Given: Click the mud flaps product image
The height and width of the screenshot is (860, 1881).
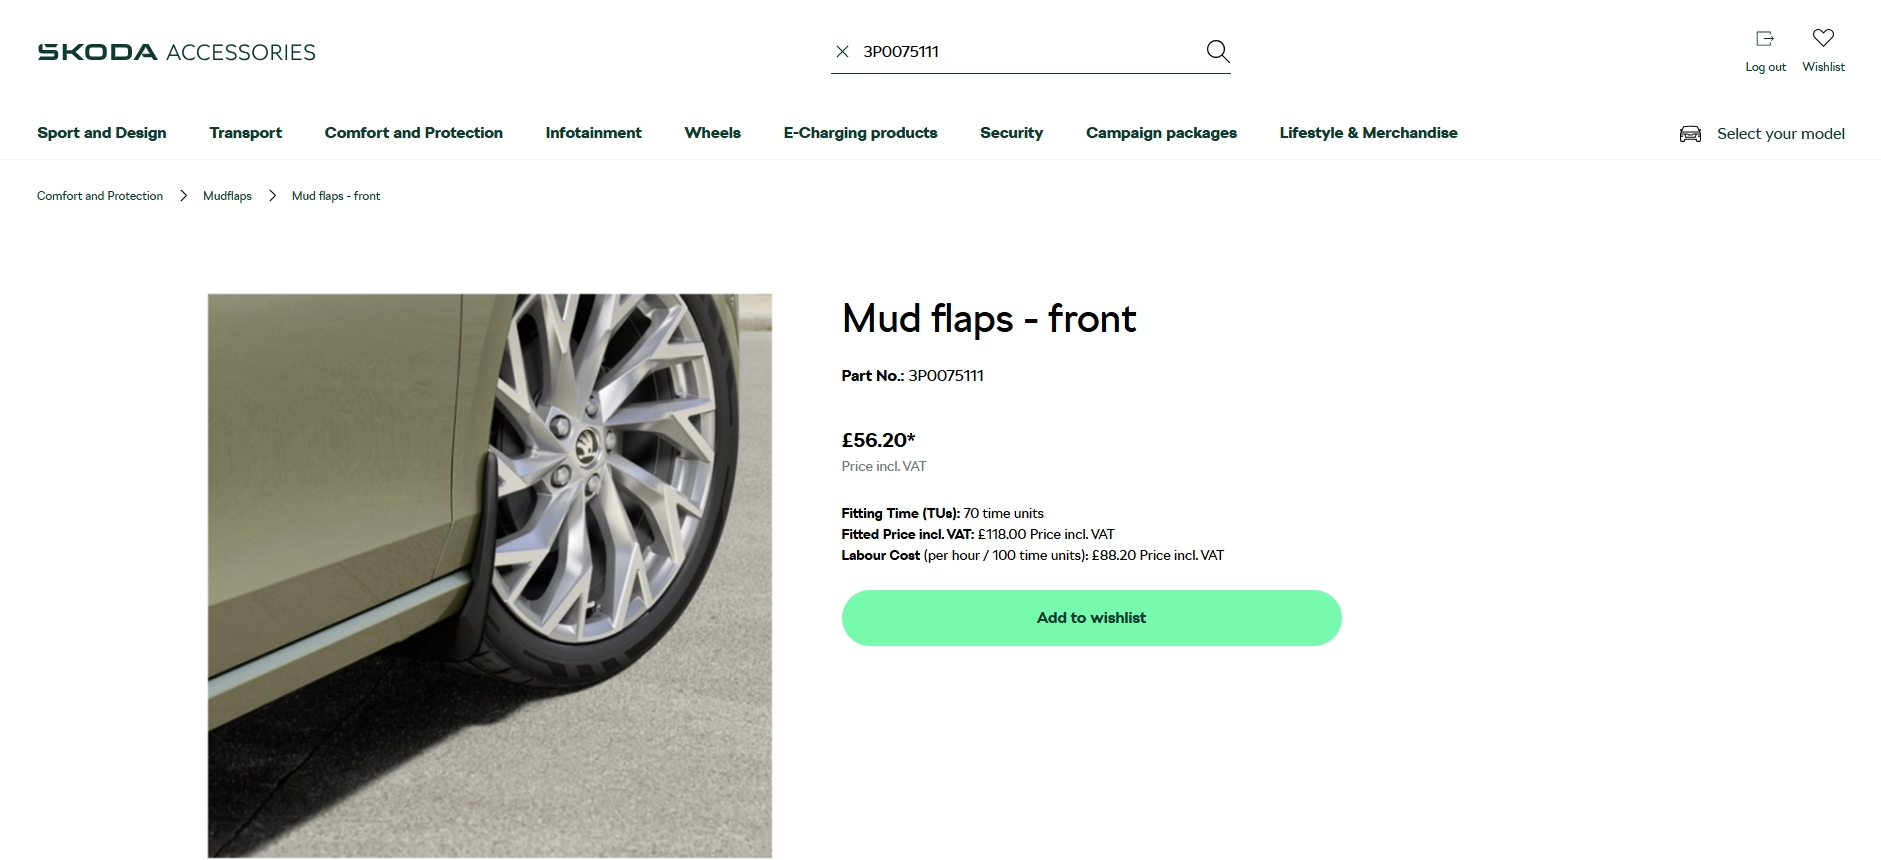Looking at the screenshot, I should point(490,575).
